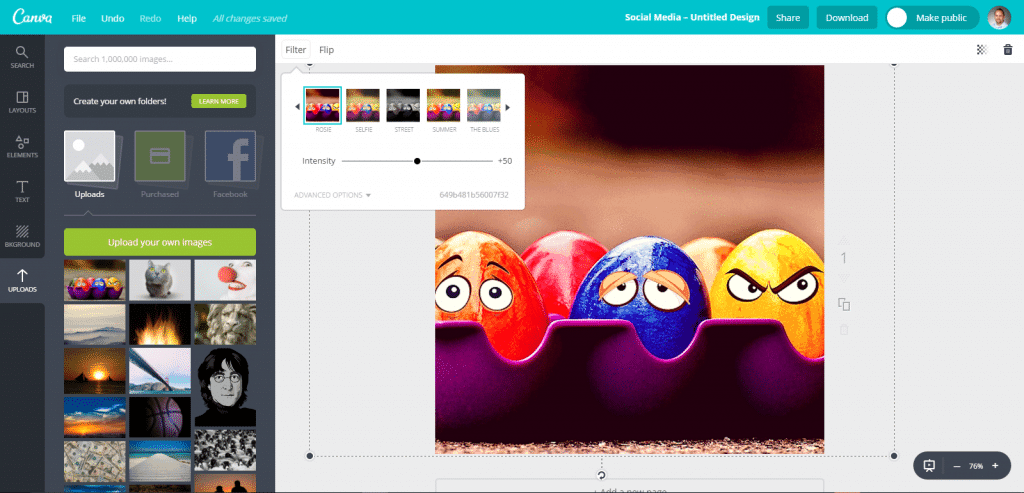Select the Text tool in sidebar
The width and height of the screenshot is (1024, 493).
click(22, 192)
